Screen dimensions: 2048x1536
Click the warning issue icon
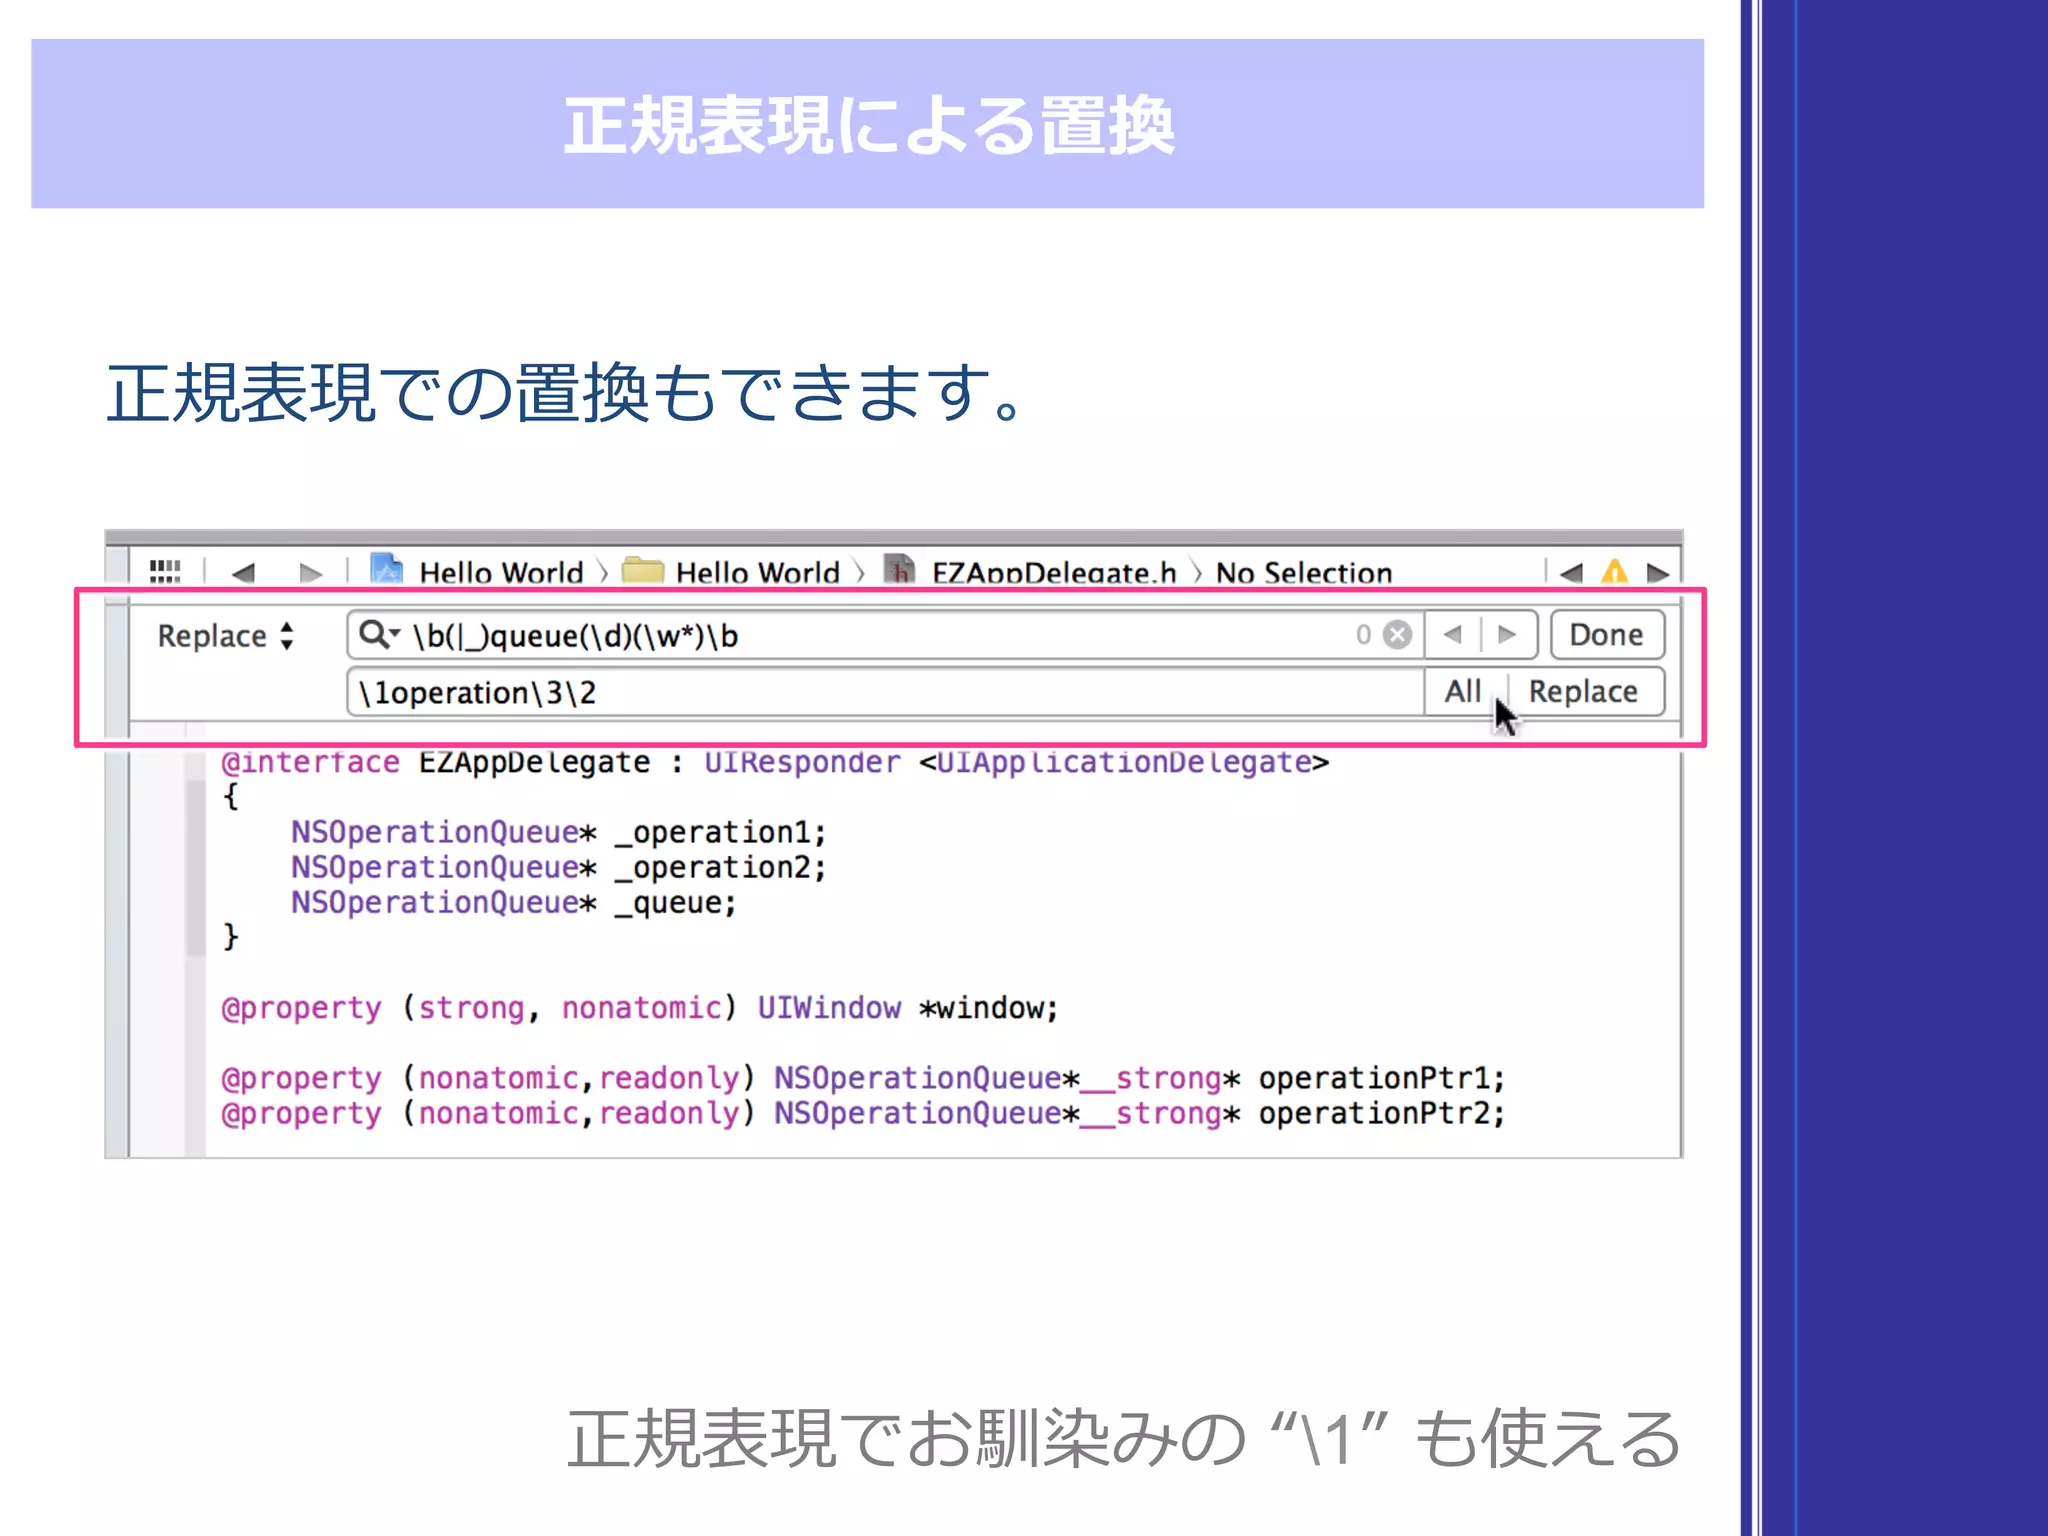click(x=1614, y=573)
